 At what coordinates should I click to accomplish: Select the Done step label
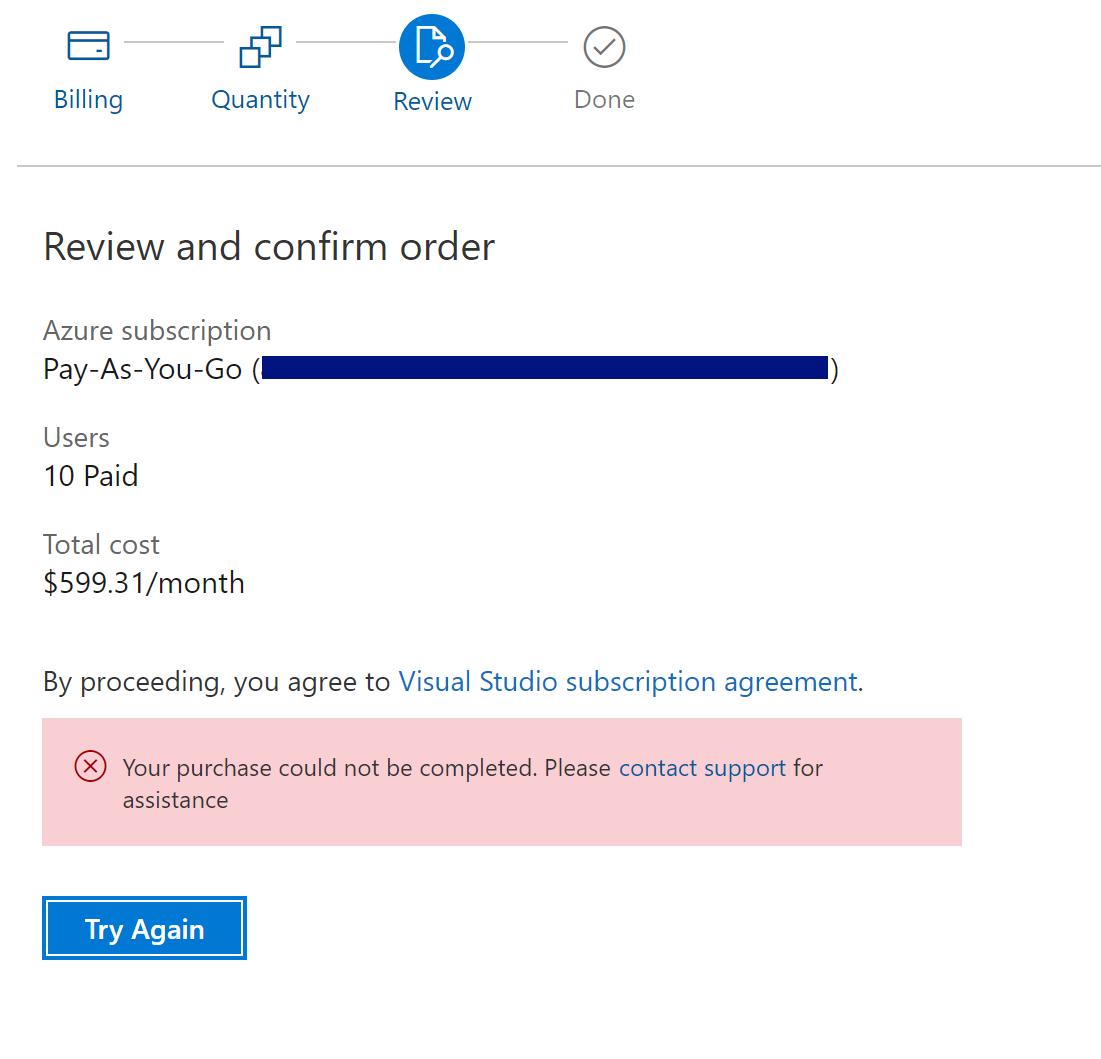coord(605,100)
